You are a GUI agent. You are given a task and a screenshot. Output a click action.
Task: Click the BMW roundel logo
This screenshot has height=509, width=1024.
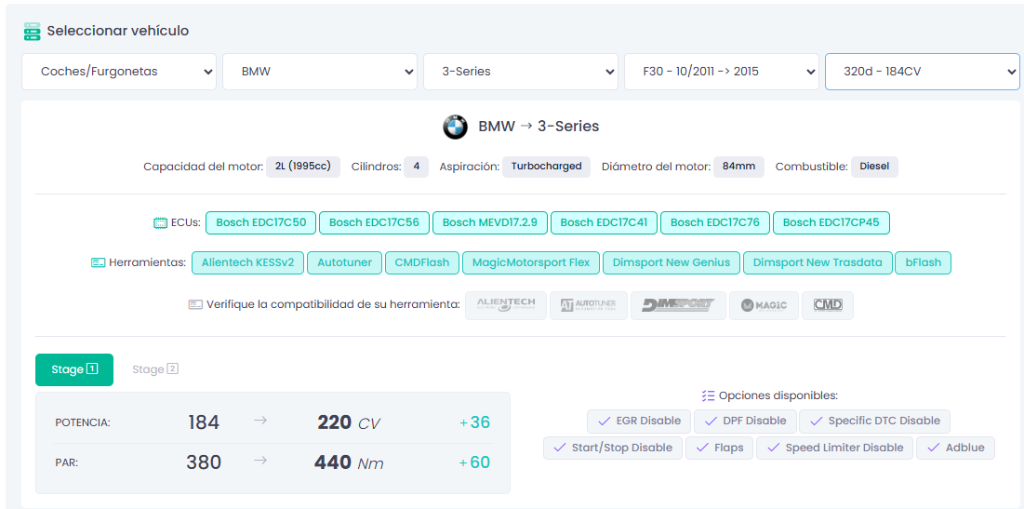[455, 127]
